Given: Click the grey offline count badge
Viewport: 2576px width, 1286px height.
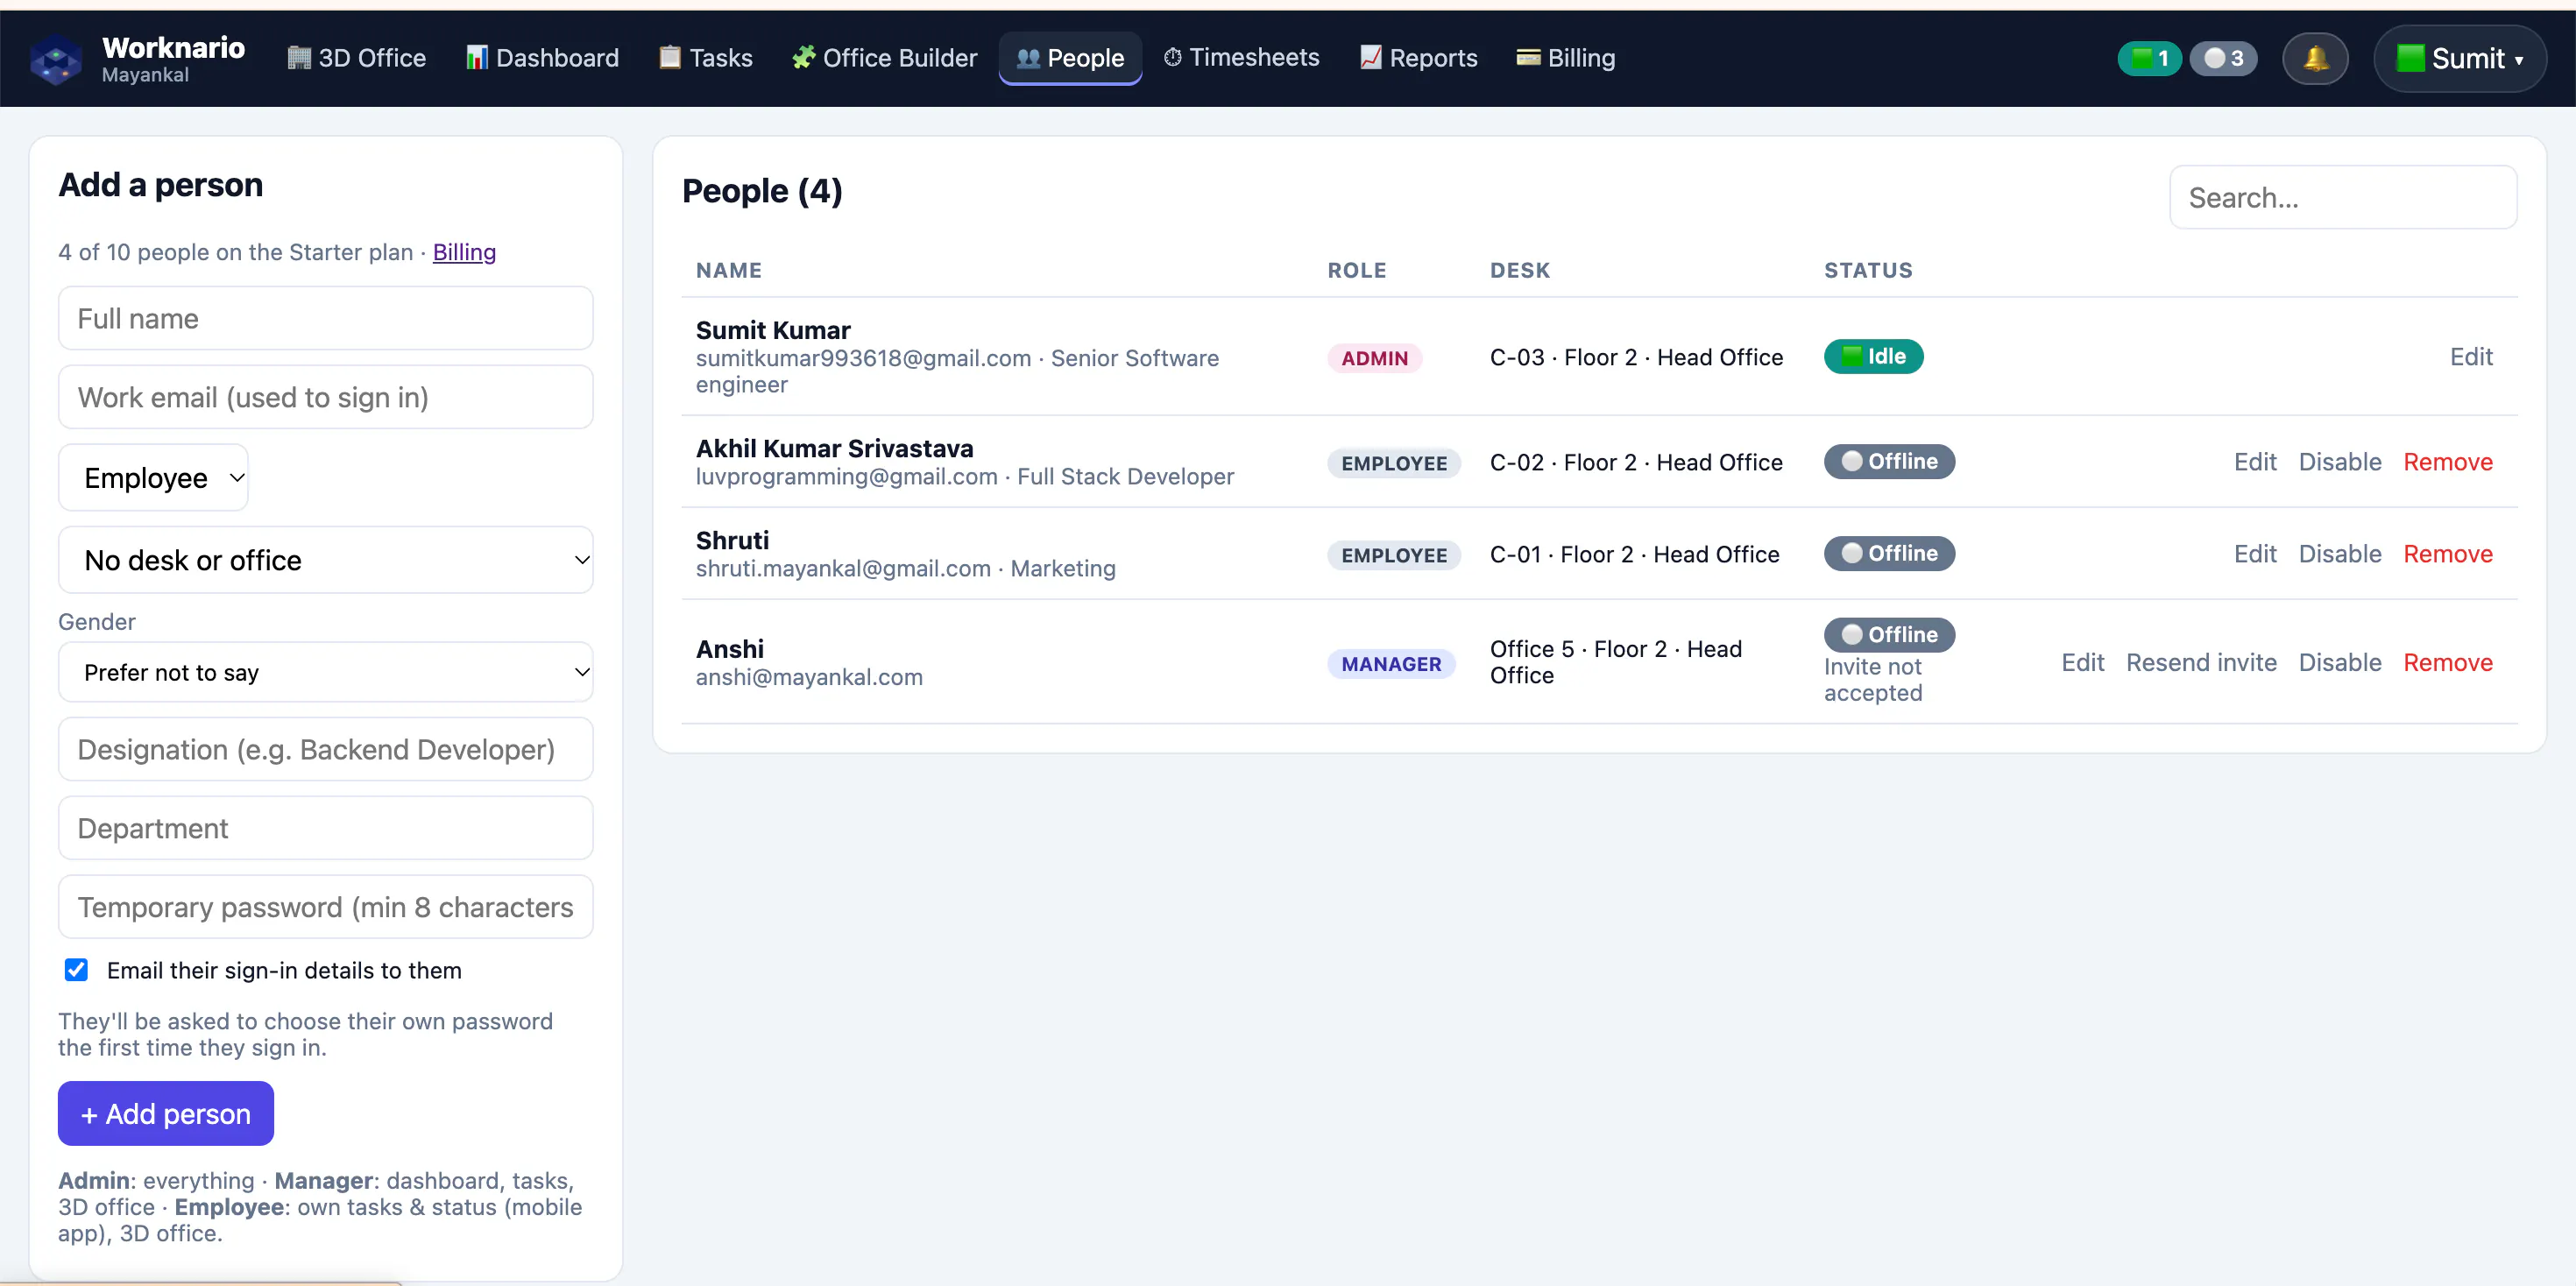Looking at the screenshot, I should point(2223,58).
